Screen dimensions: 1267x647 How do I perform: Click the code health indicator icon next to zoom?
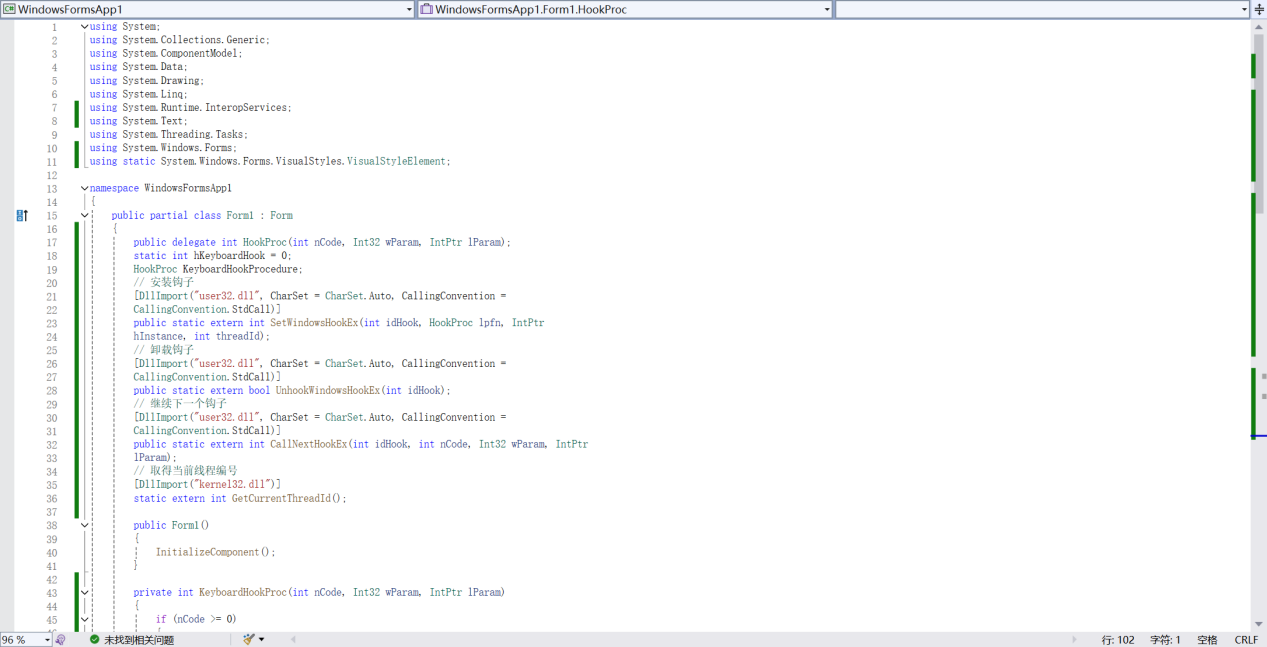(x=60, y=639)
